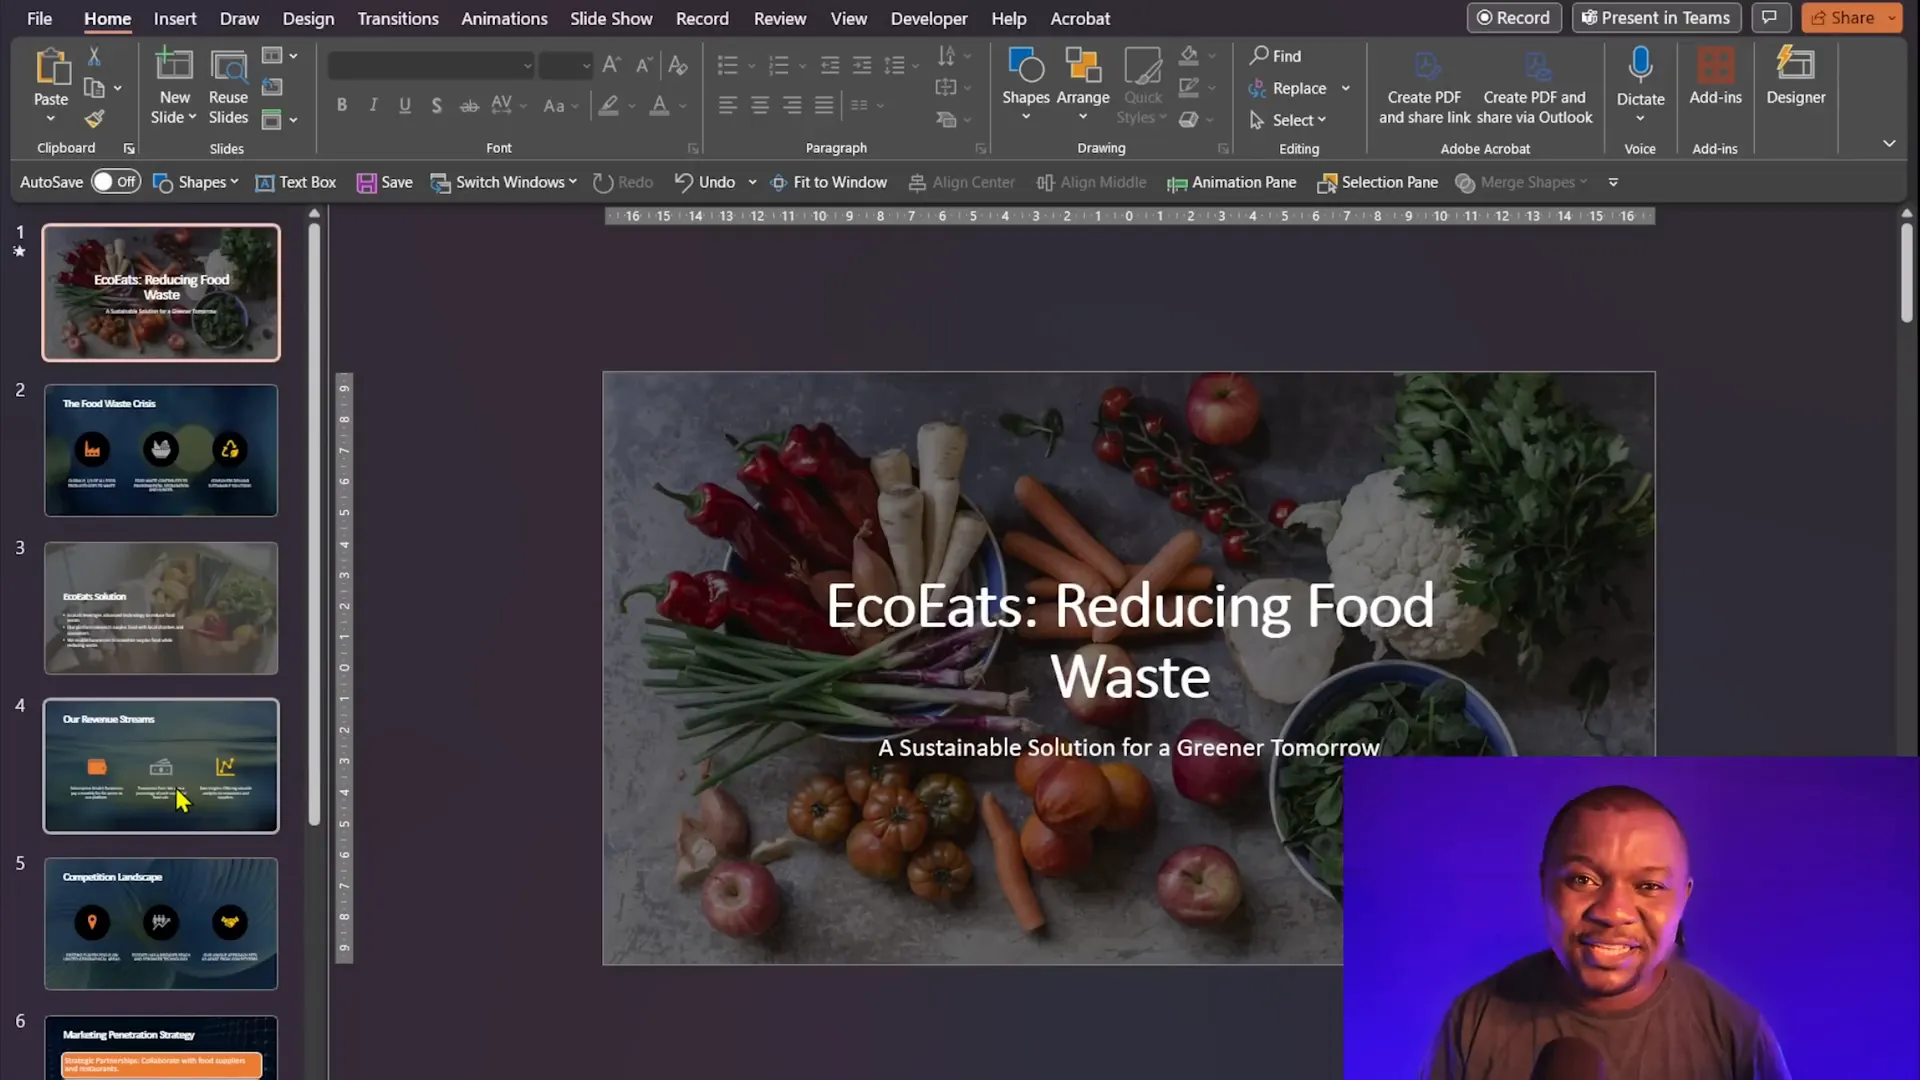This screenshot has height=1080, width=1920.
Task: Click the Share button
Action: [1843, 18]
